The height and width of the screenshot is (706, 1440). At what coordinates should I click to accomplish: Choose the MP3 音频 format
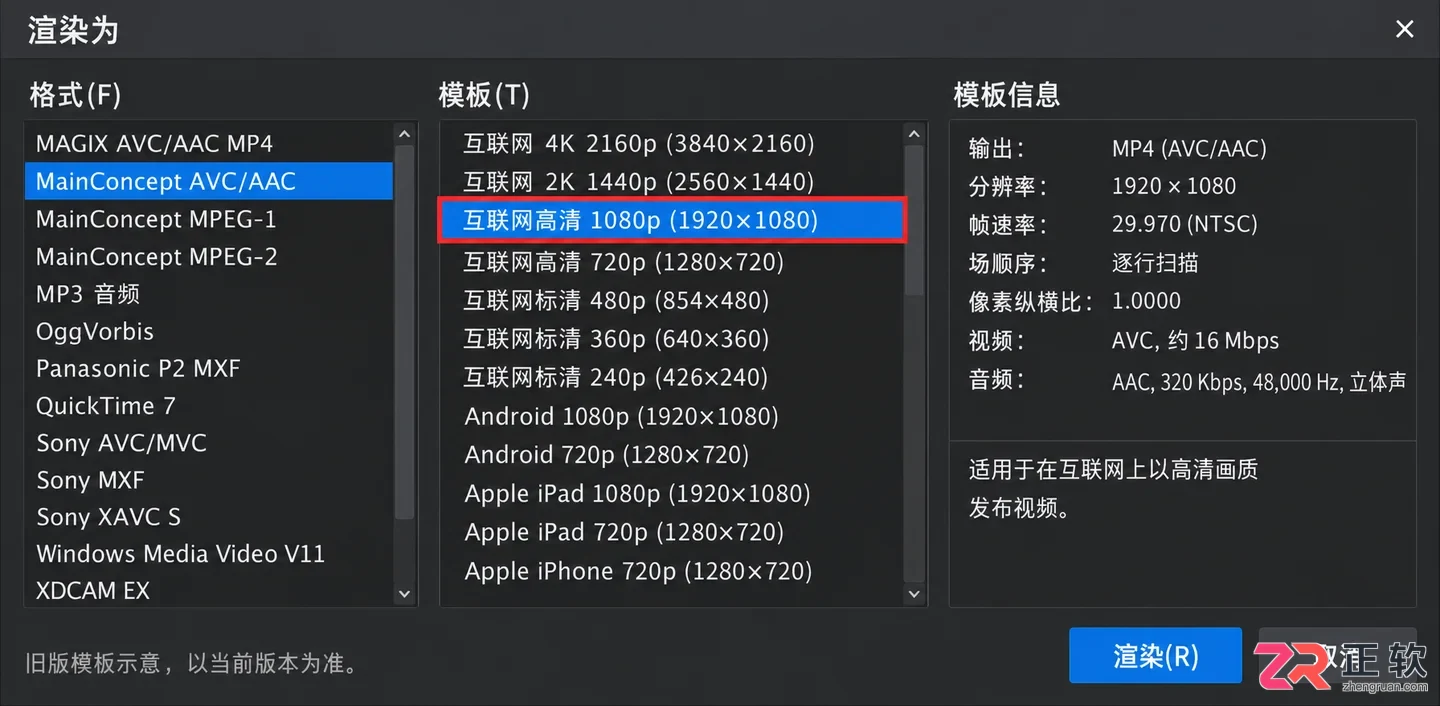(x=209, y=294)
